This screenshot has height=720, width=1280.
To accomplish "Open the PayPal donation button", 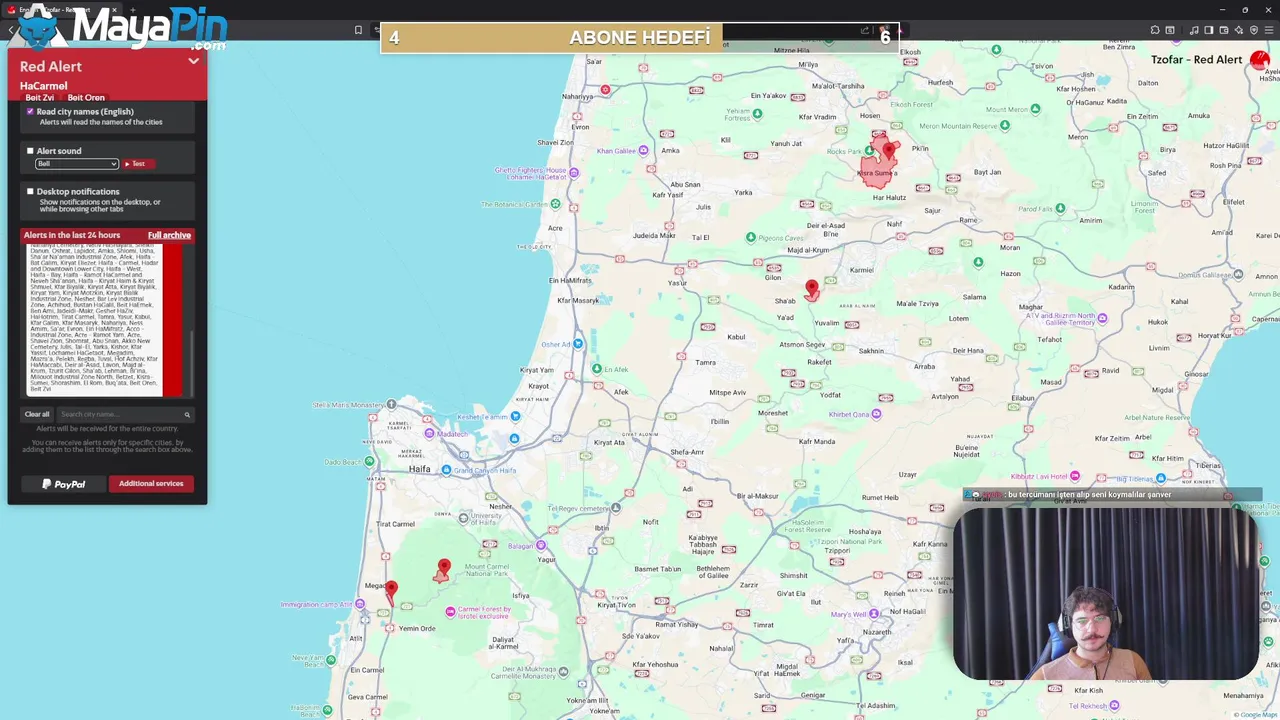I will [64, 484].
